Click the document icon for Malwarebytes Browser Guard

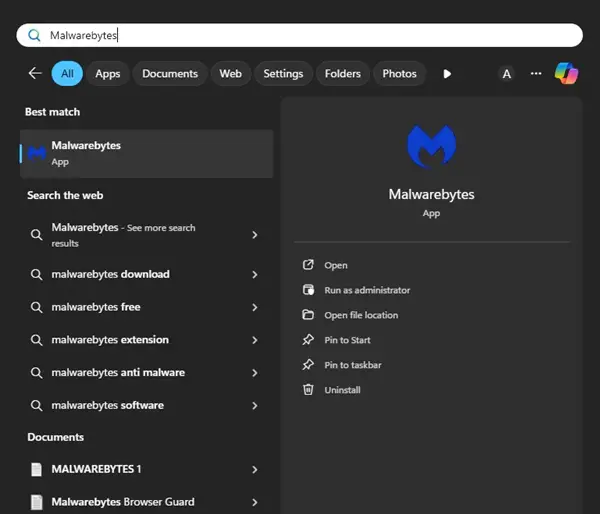tap(36, 502)
